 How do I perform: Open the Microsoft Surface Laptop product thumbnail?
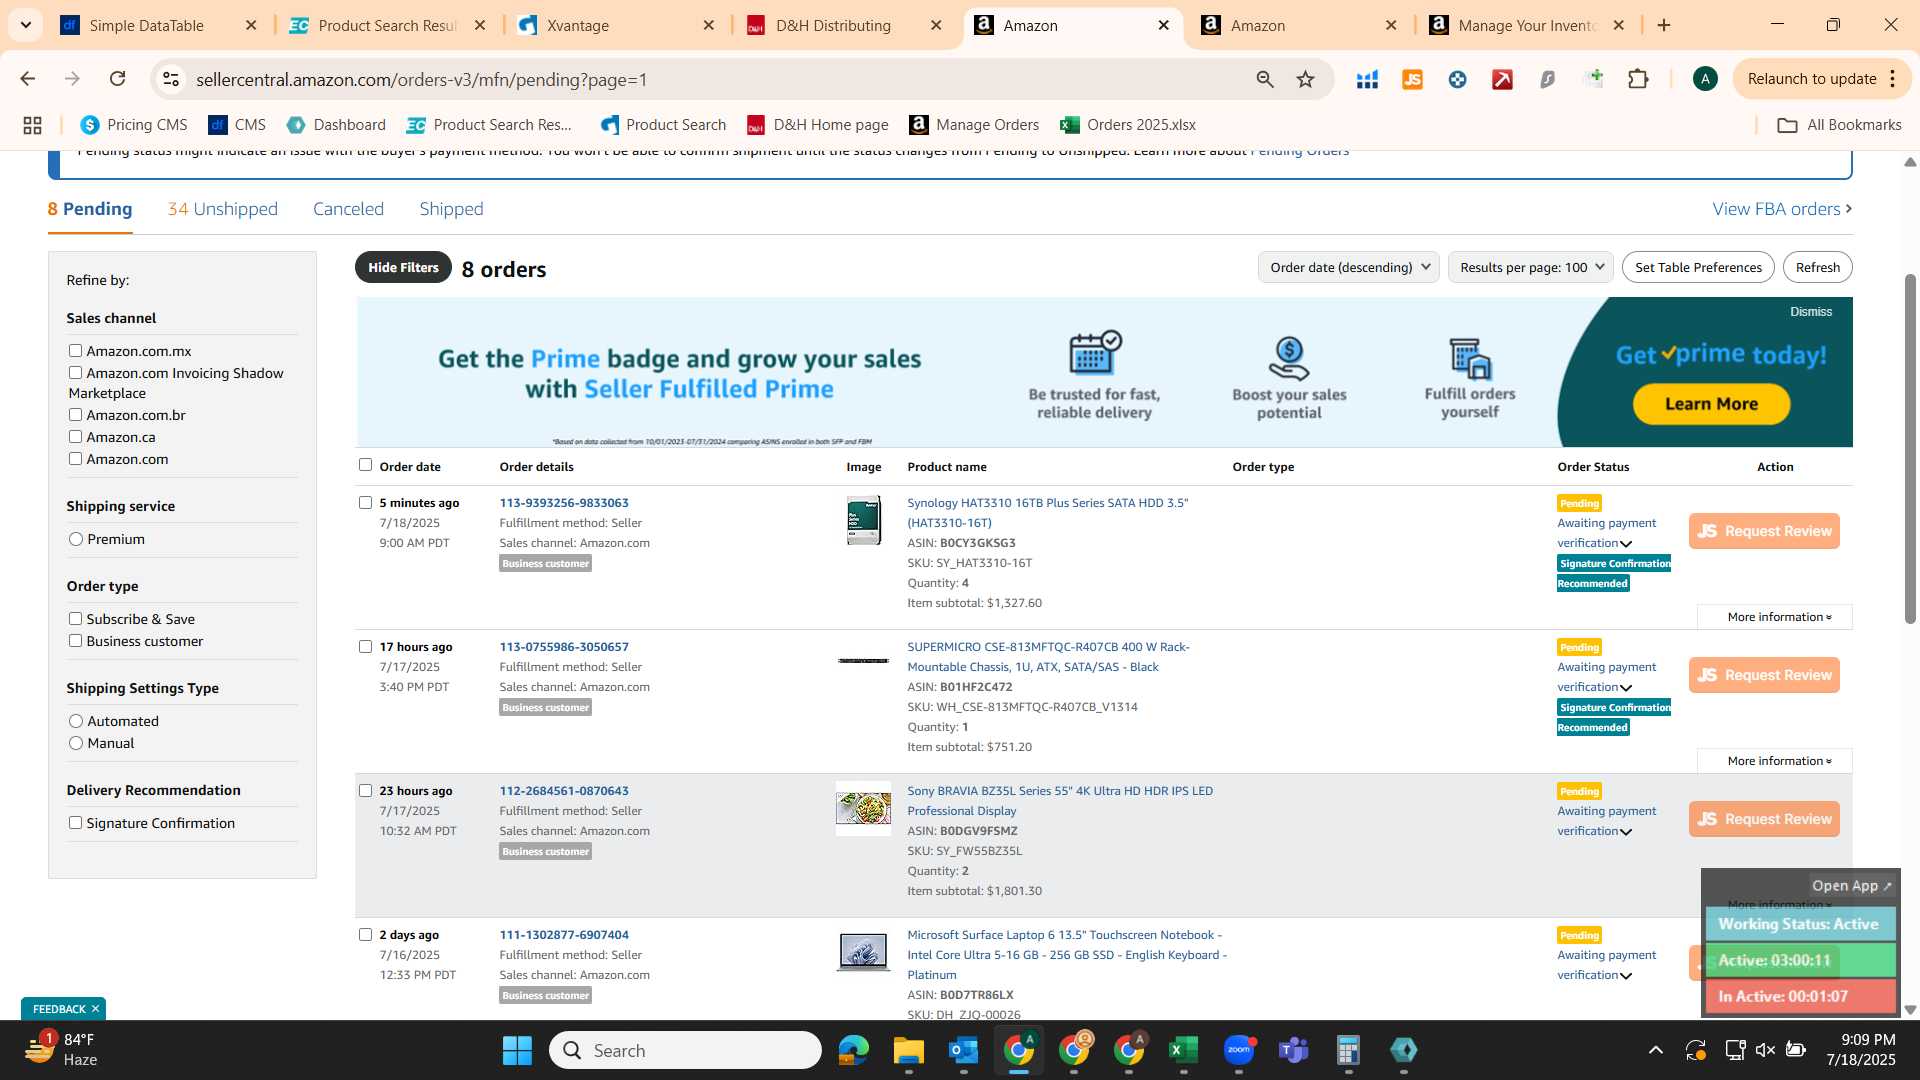[863, 951]
